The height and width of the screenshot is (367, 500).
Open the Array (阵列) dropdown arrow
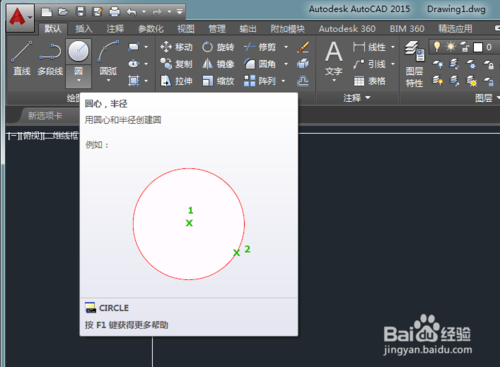(x=283, y=81)
